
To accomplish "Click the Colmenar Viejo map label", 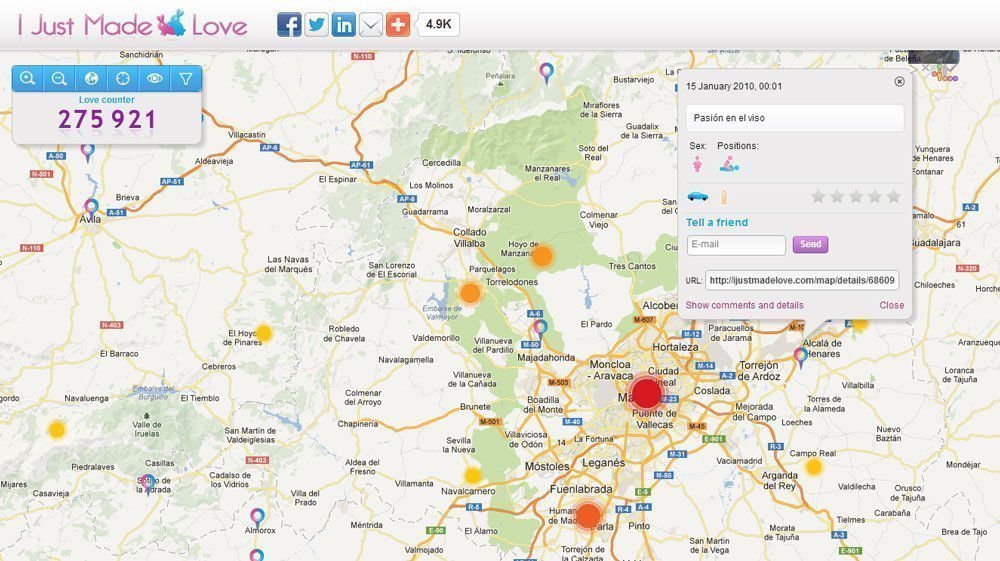I will click(x=598, y=219).
